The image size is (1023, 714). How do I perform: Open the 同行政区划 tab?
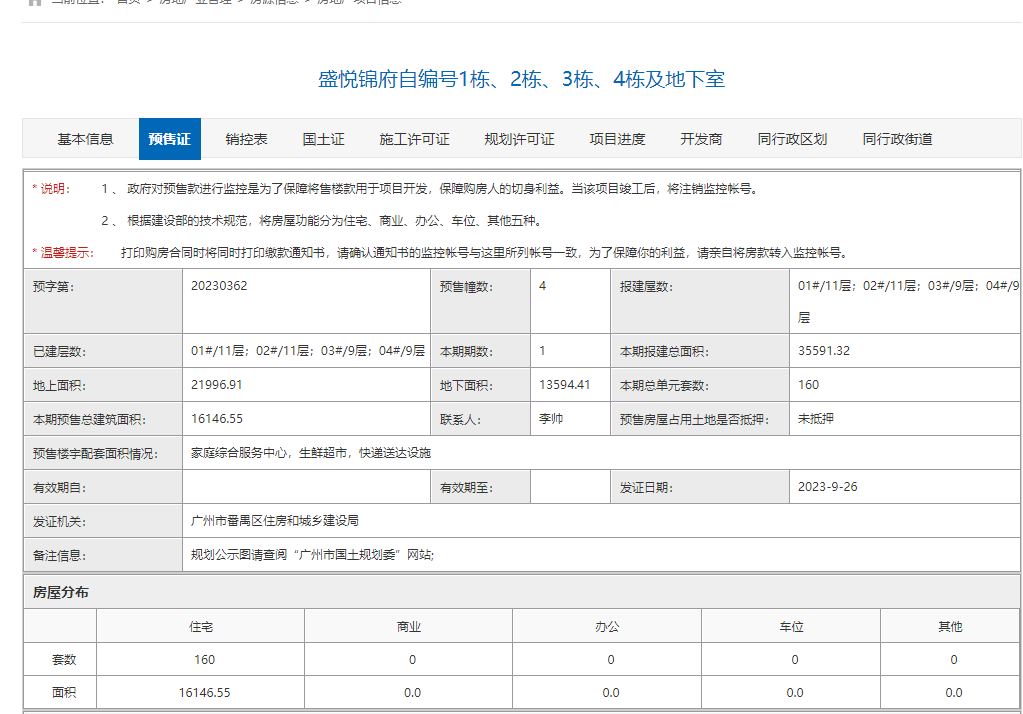click(792, 139)
